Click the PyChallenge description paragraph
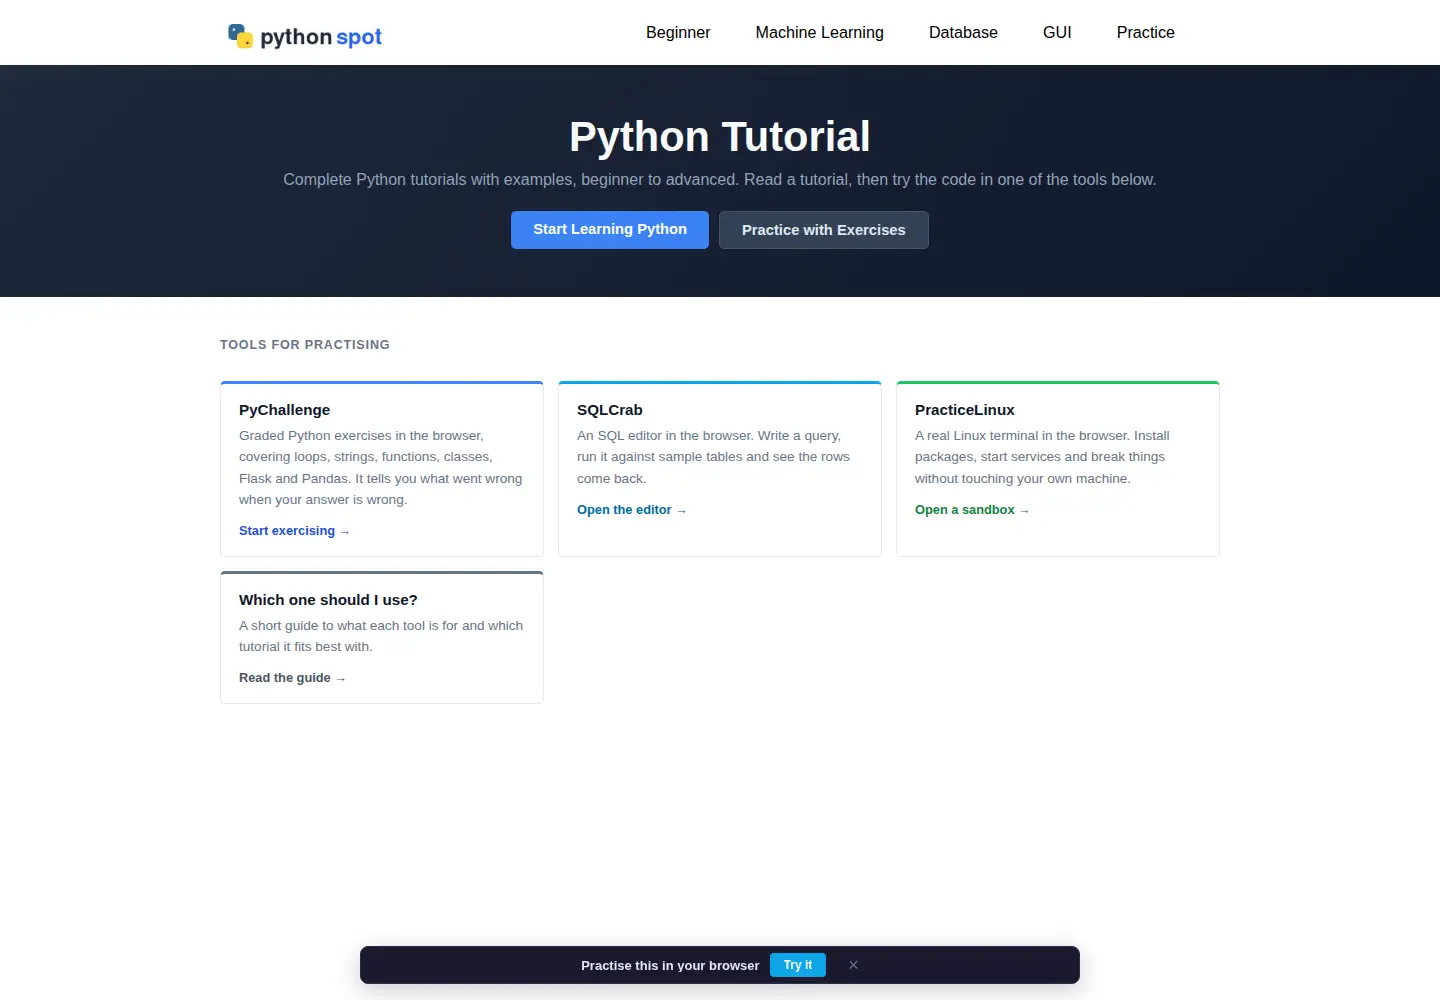Screen dimensions: 1440x1000 click(381, 468)
